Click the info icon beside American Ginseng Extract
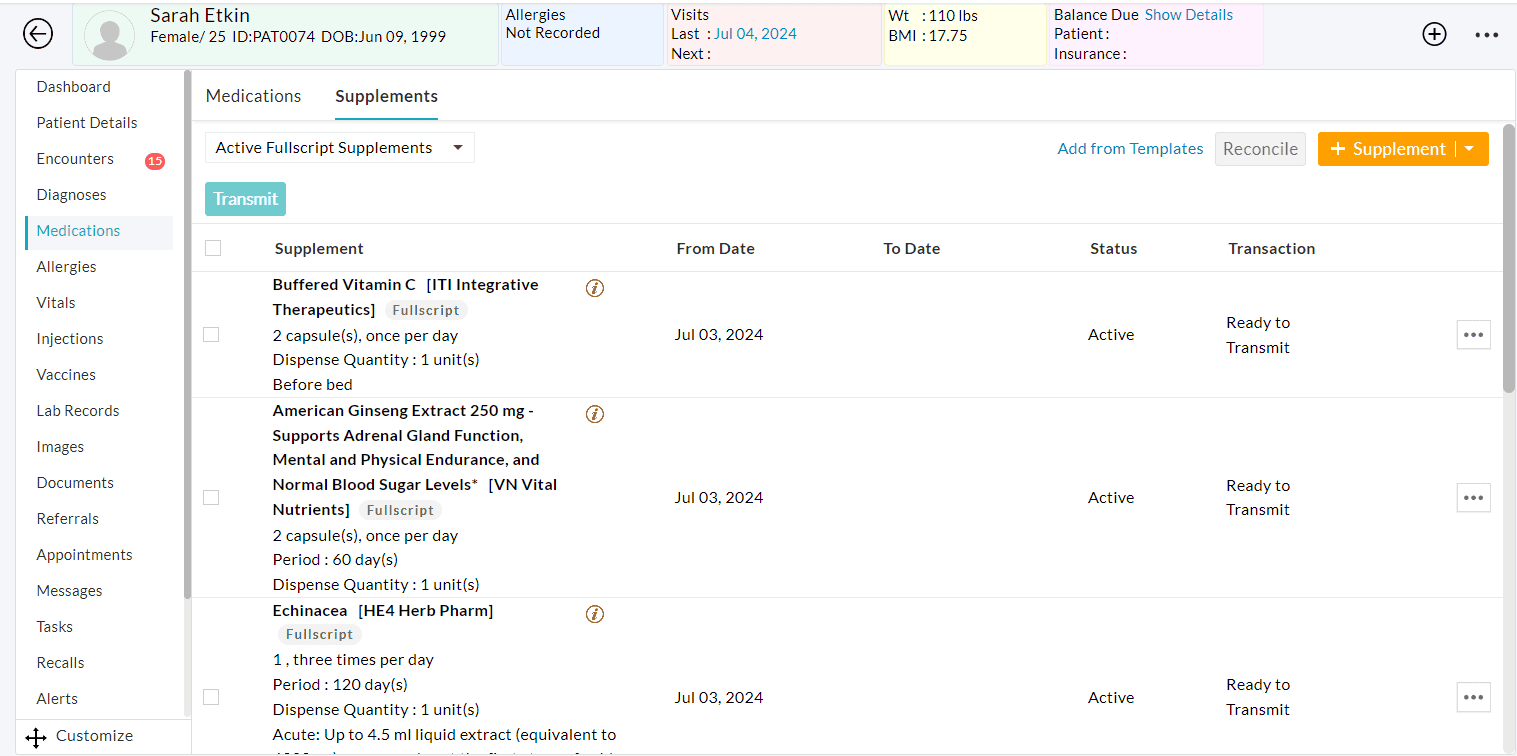 click(595, 413)
